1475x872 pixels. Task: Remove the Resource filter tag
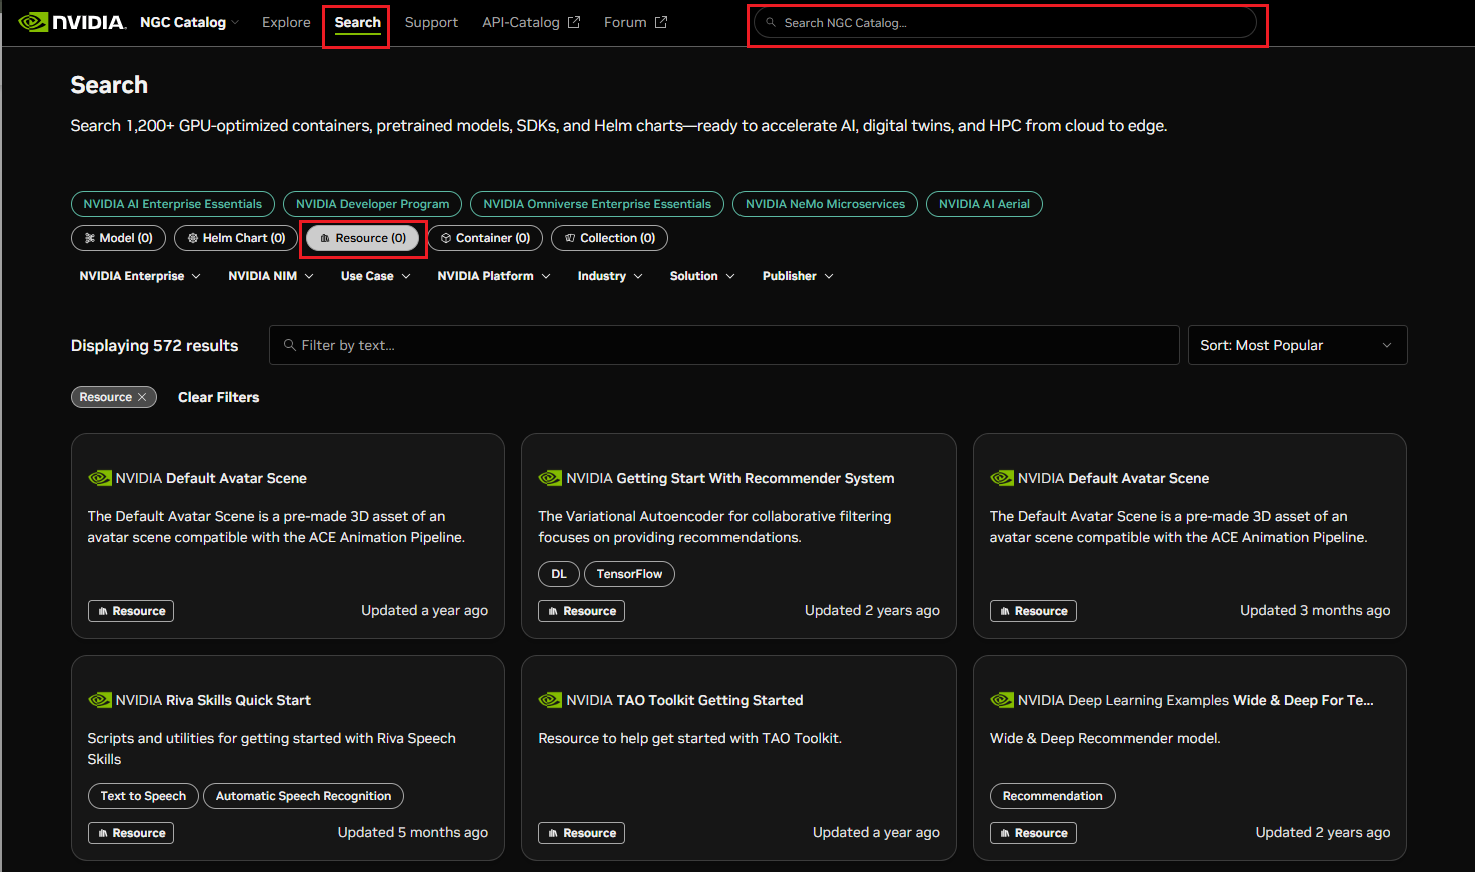[142, 397]
